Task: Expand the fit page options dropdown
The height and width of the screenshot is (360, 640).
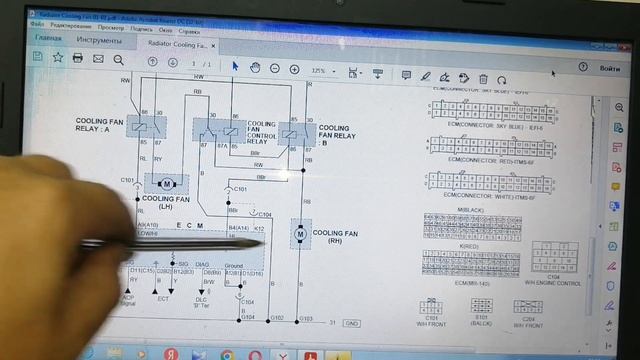Action: point(355,73)
